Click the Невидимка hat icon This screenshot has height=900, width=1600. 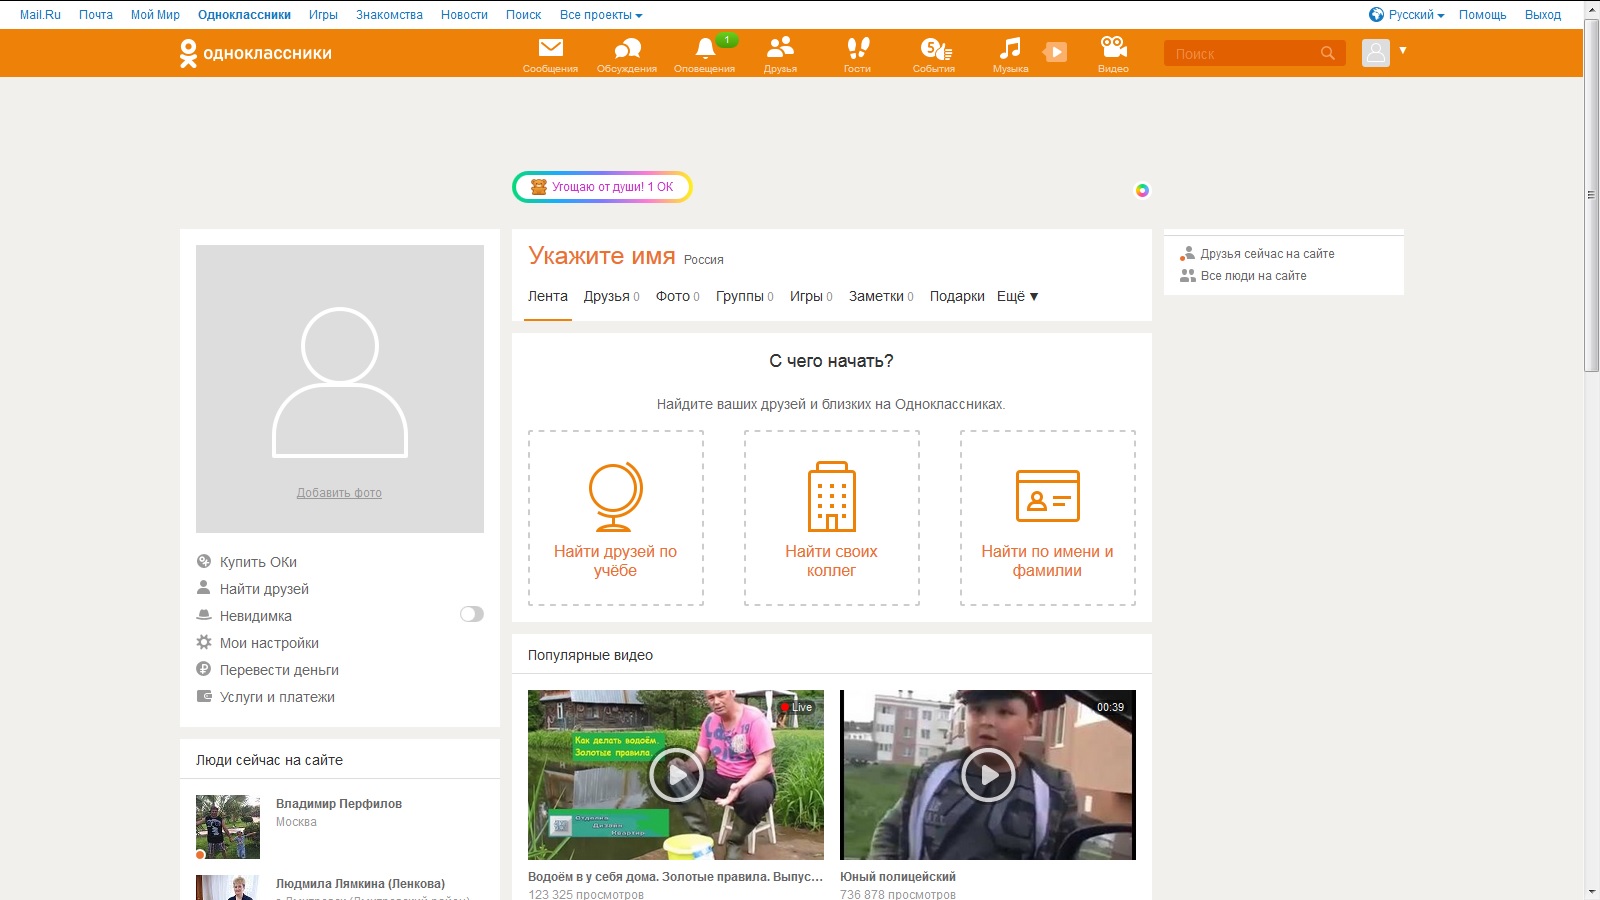pyautogui.click(x=204, y=615)
